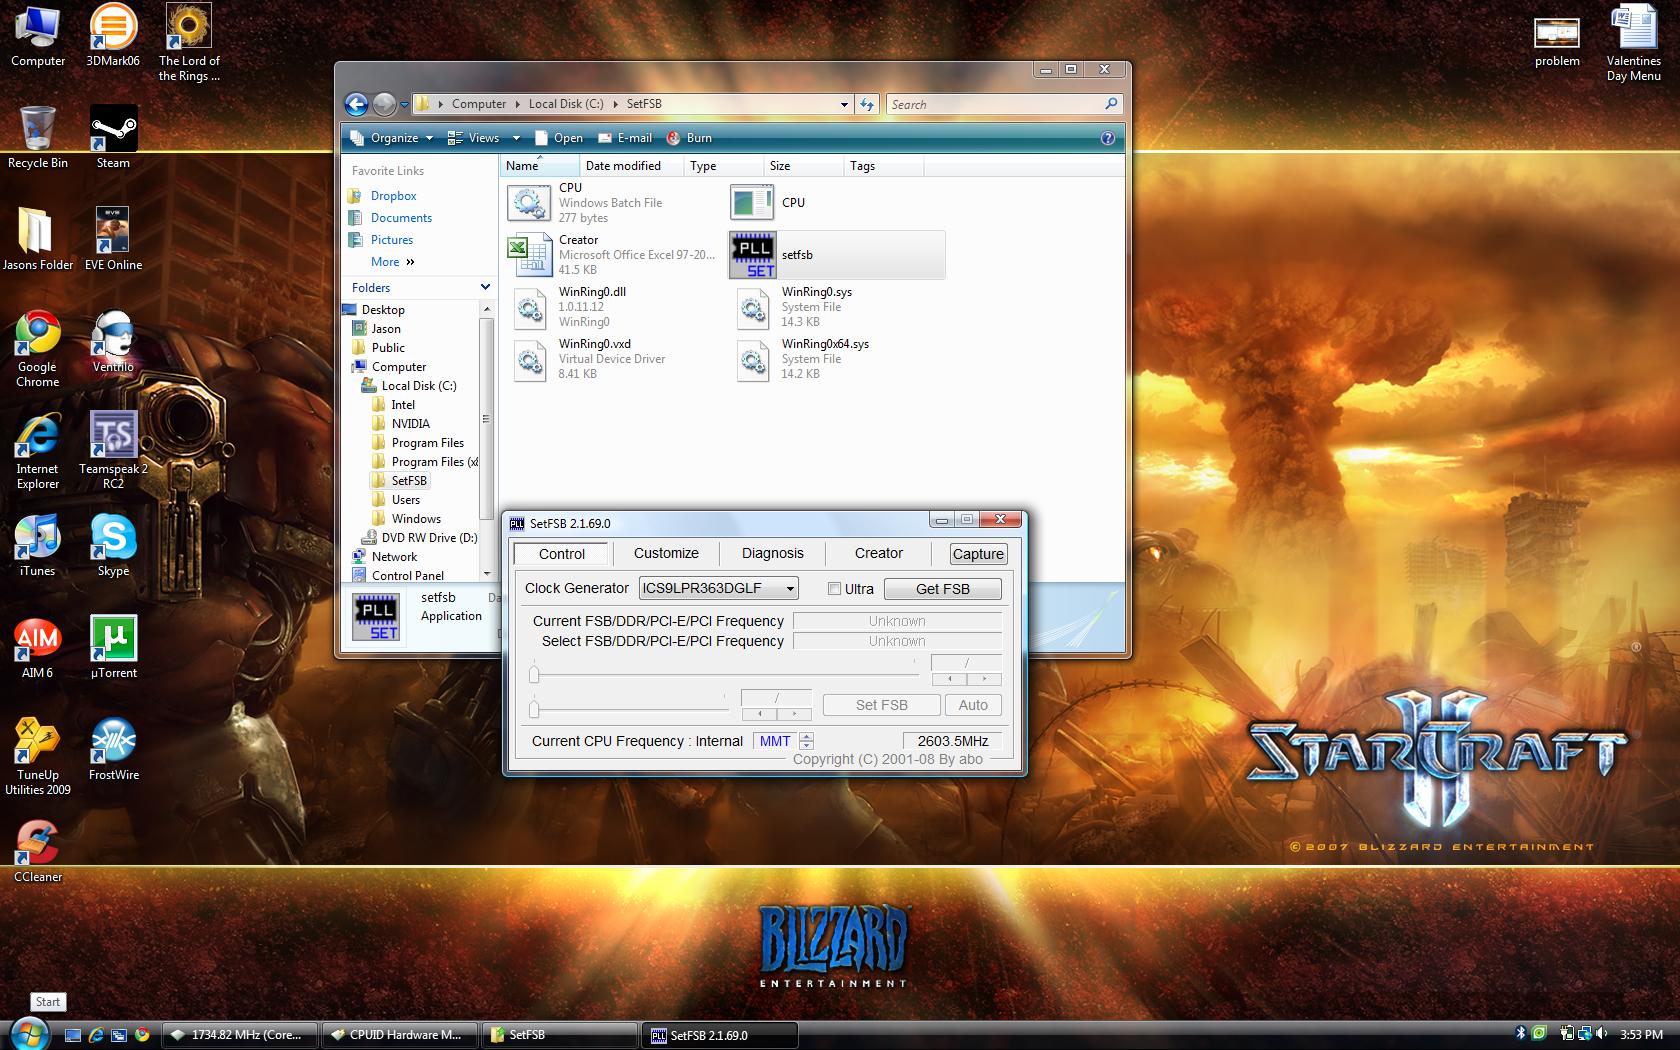Click the Explorer help question icon

(1108, 138)
